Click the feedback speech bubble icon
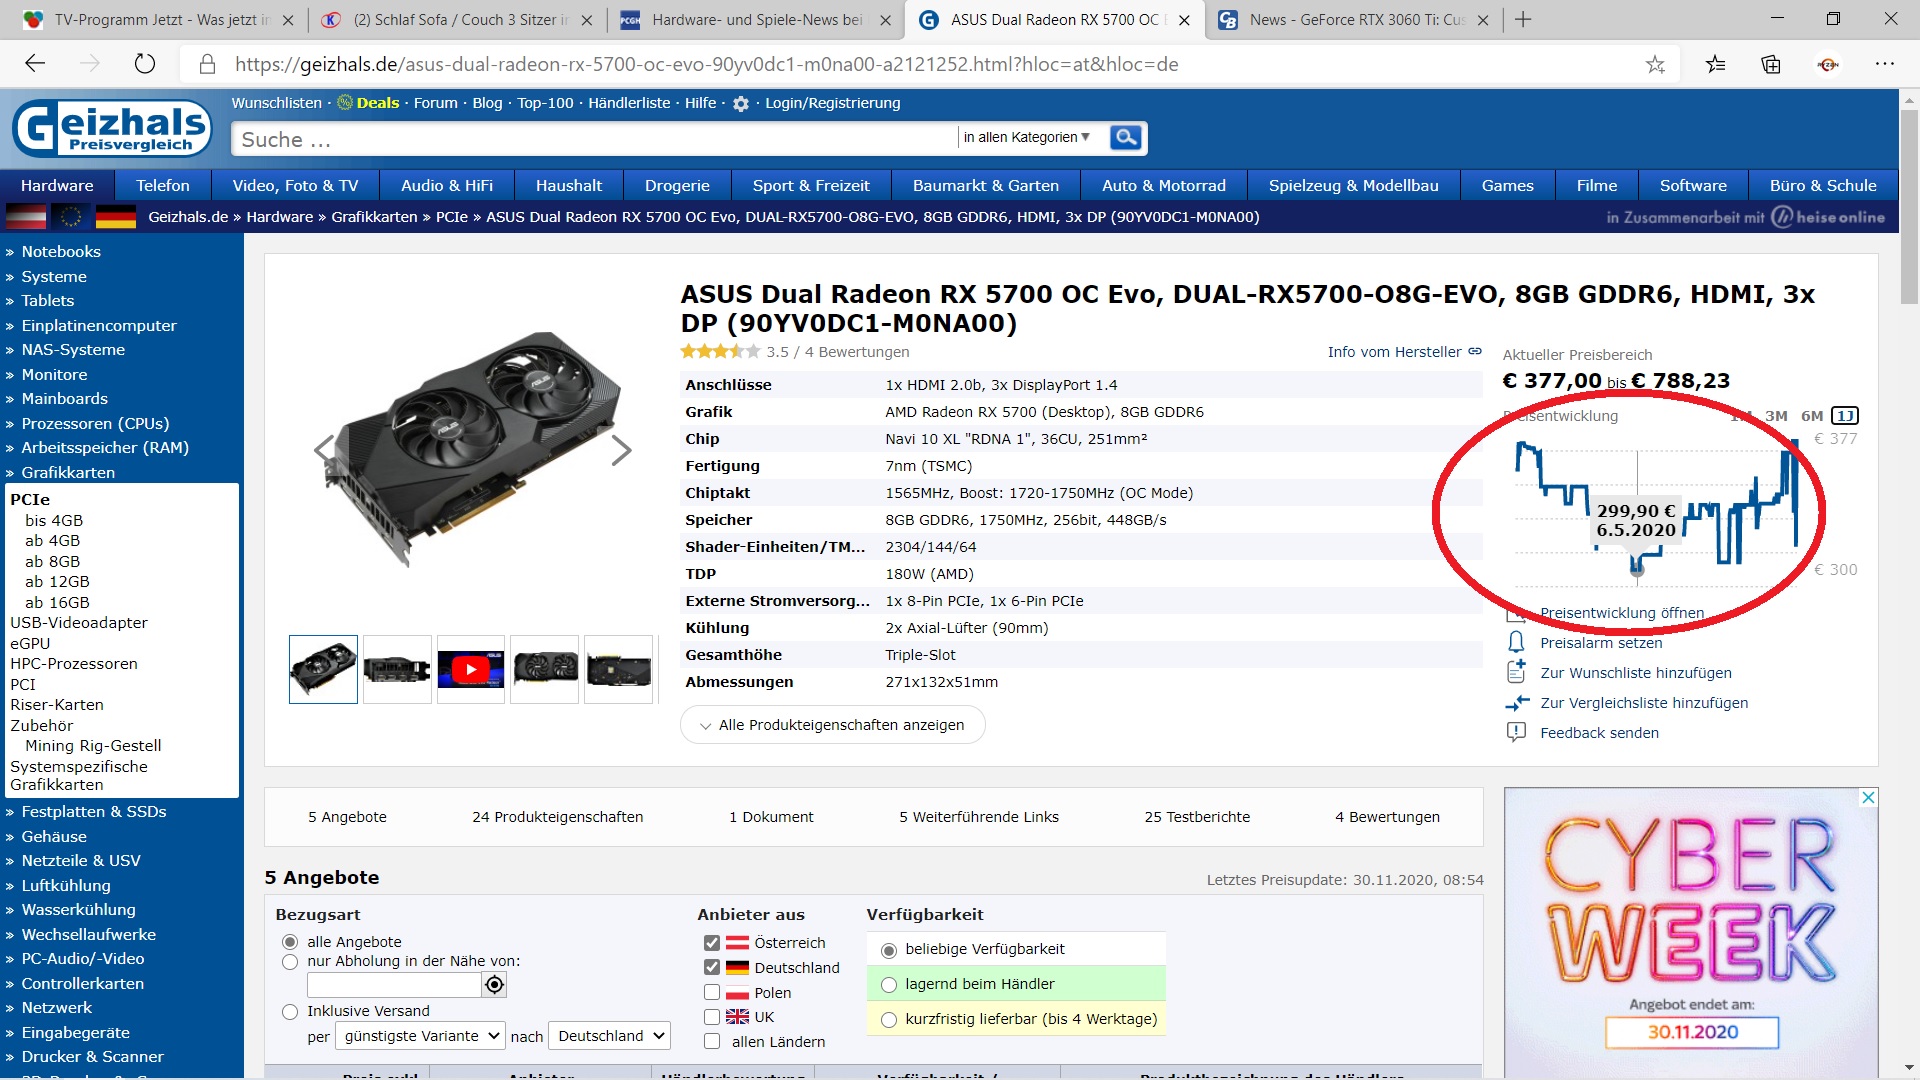Image resolution: width=1920 pixels, height=1080 pixels. point(1516,732)
